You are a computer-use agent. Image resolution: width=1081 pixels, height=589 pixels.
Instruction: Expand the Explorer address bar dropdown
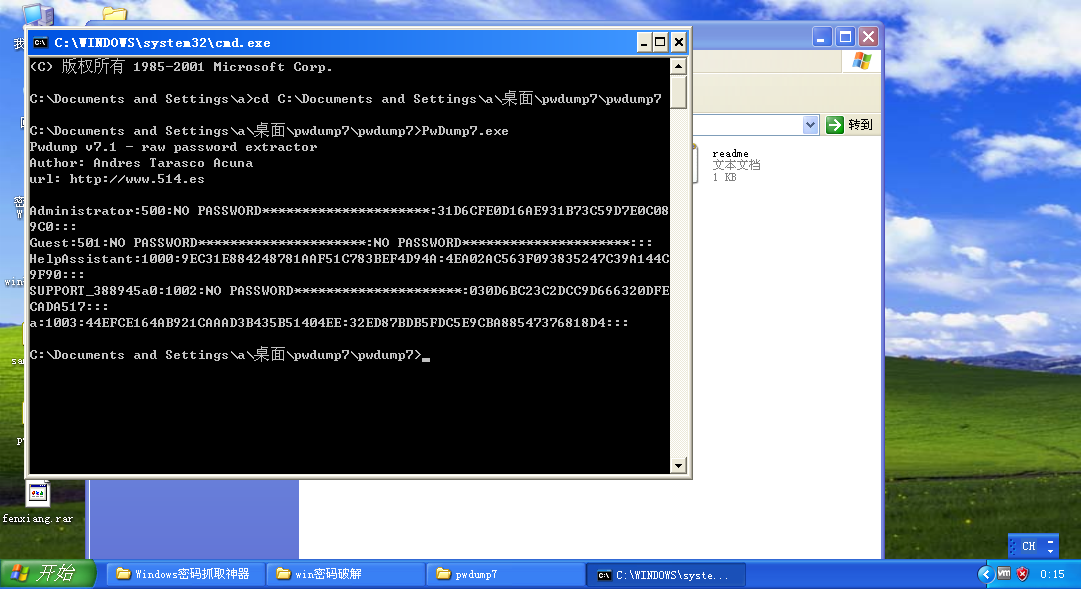pyautogui.click(x=810, y=125)
